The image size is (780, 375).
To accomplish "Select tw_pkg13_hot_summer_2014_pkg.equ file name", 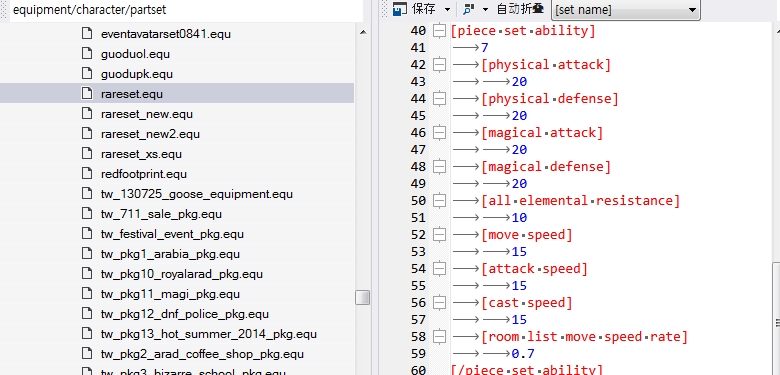I will (x=208, y=334).
